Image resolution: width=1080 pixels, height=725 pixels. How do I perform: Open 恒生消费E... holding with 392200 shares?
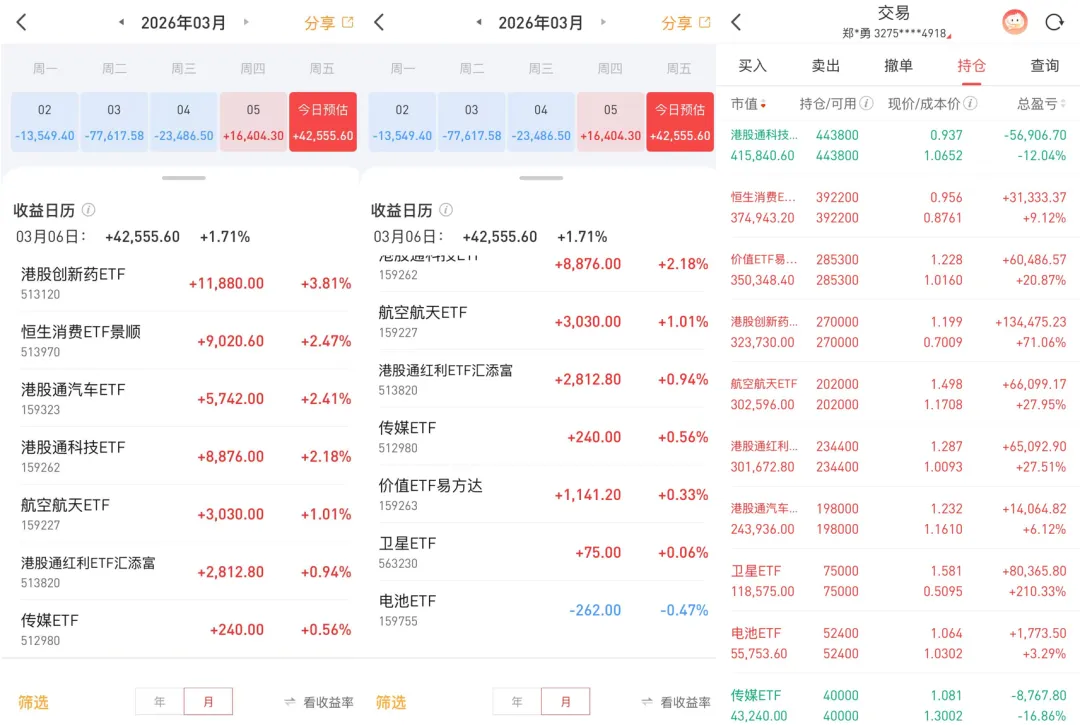point(898,207)
